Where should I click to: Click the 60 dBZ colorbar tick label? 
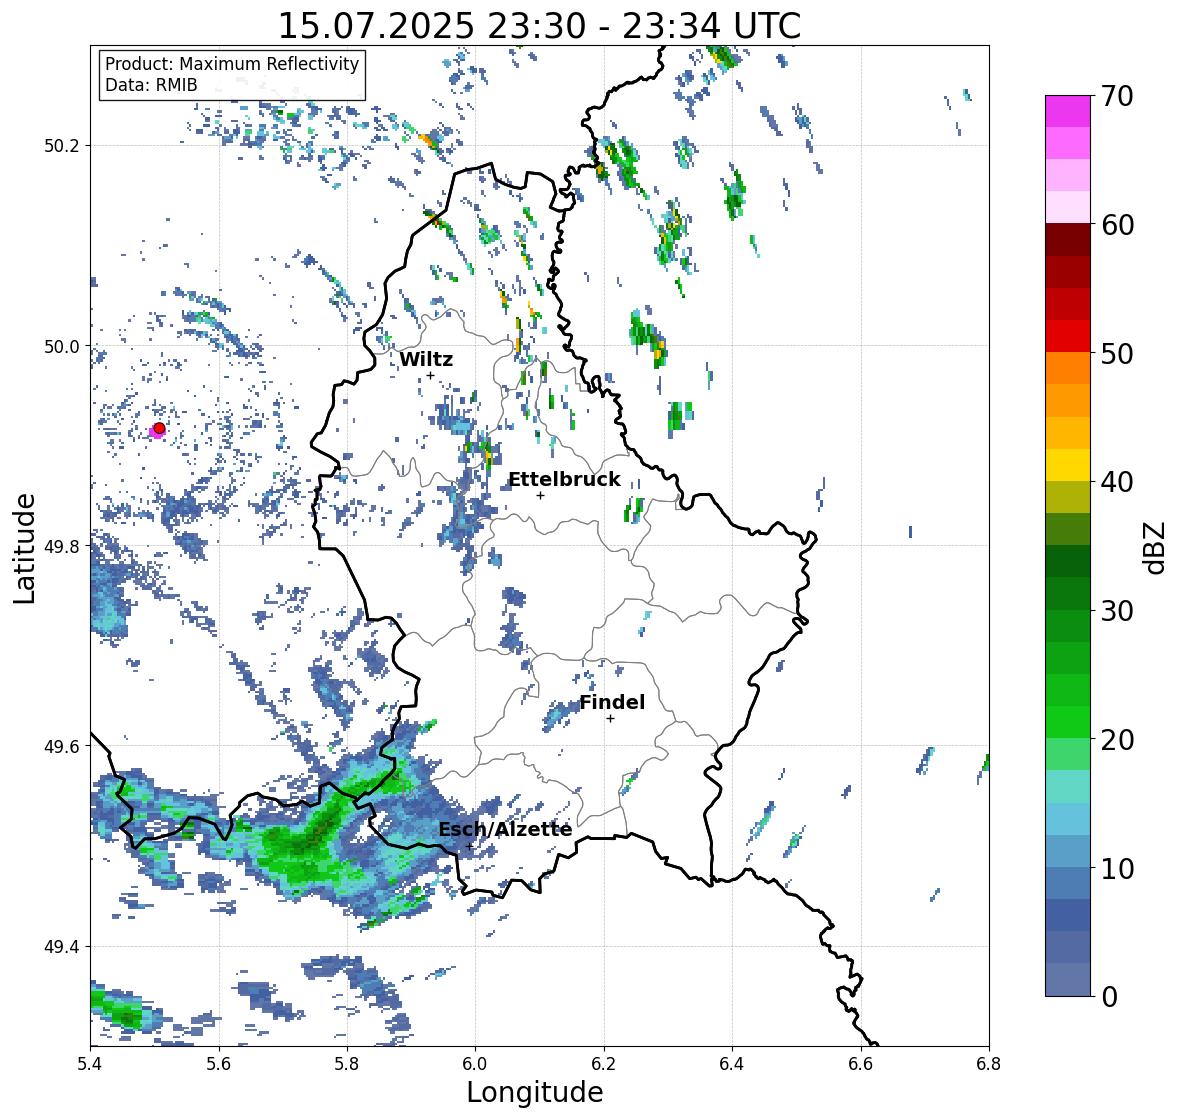point(1117,225)
